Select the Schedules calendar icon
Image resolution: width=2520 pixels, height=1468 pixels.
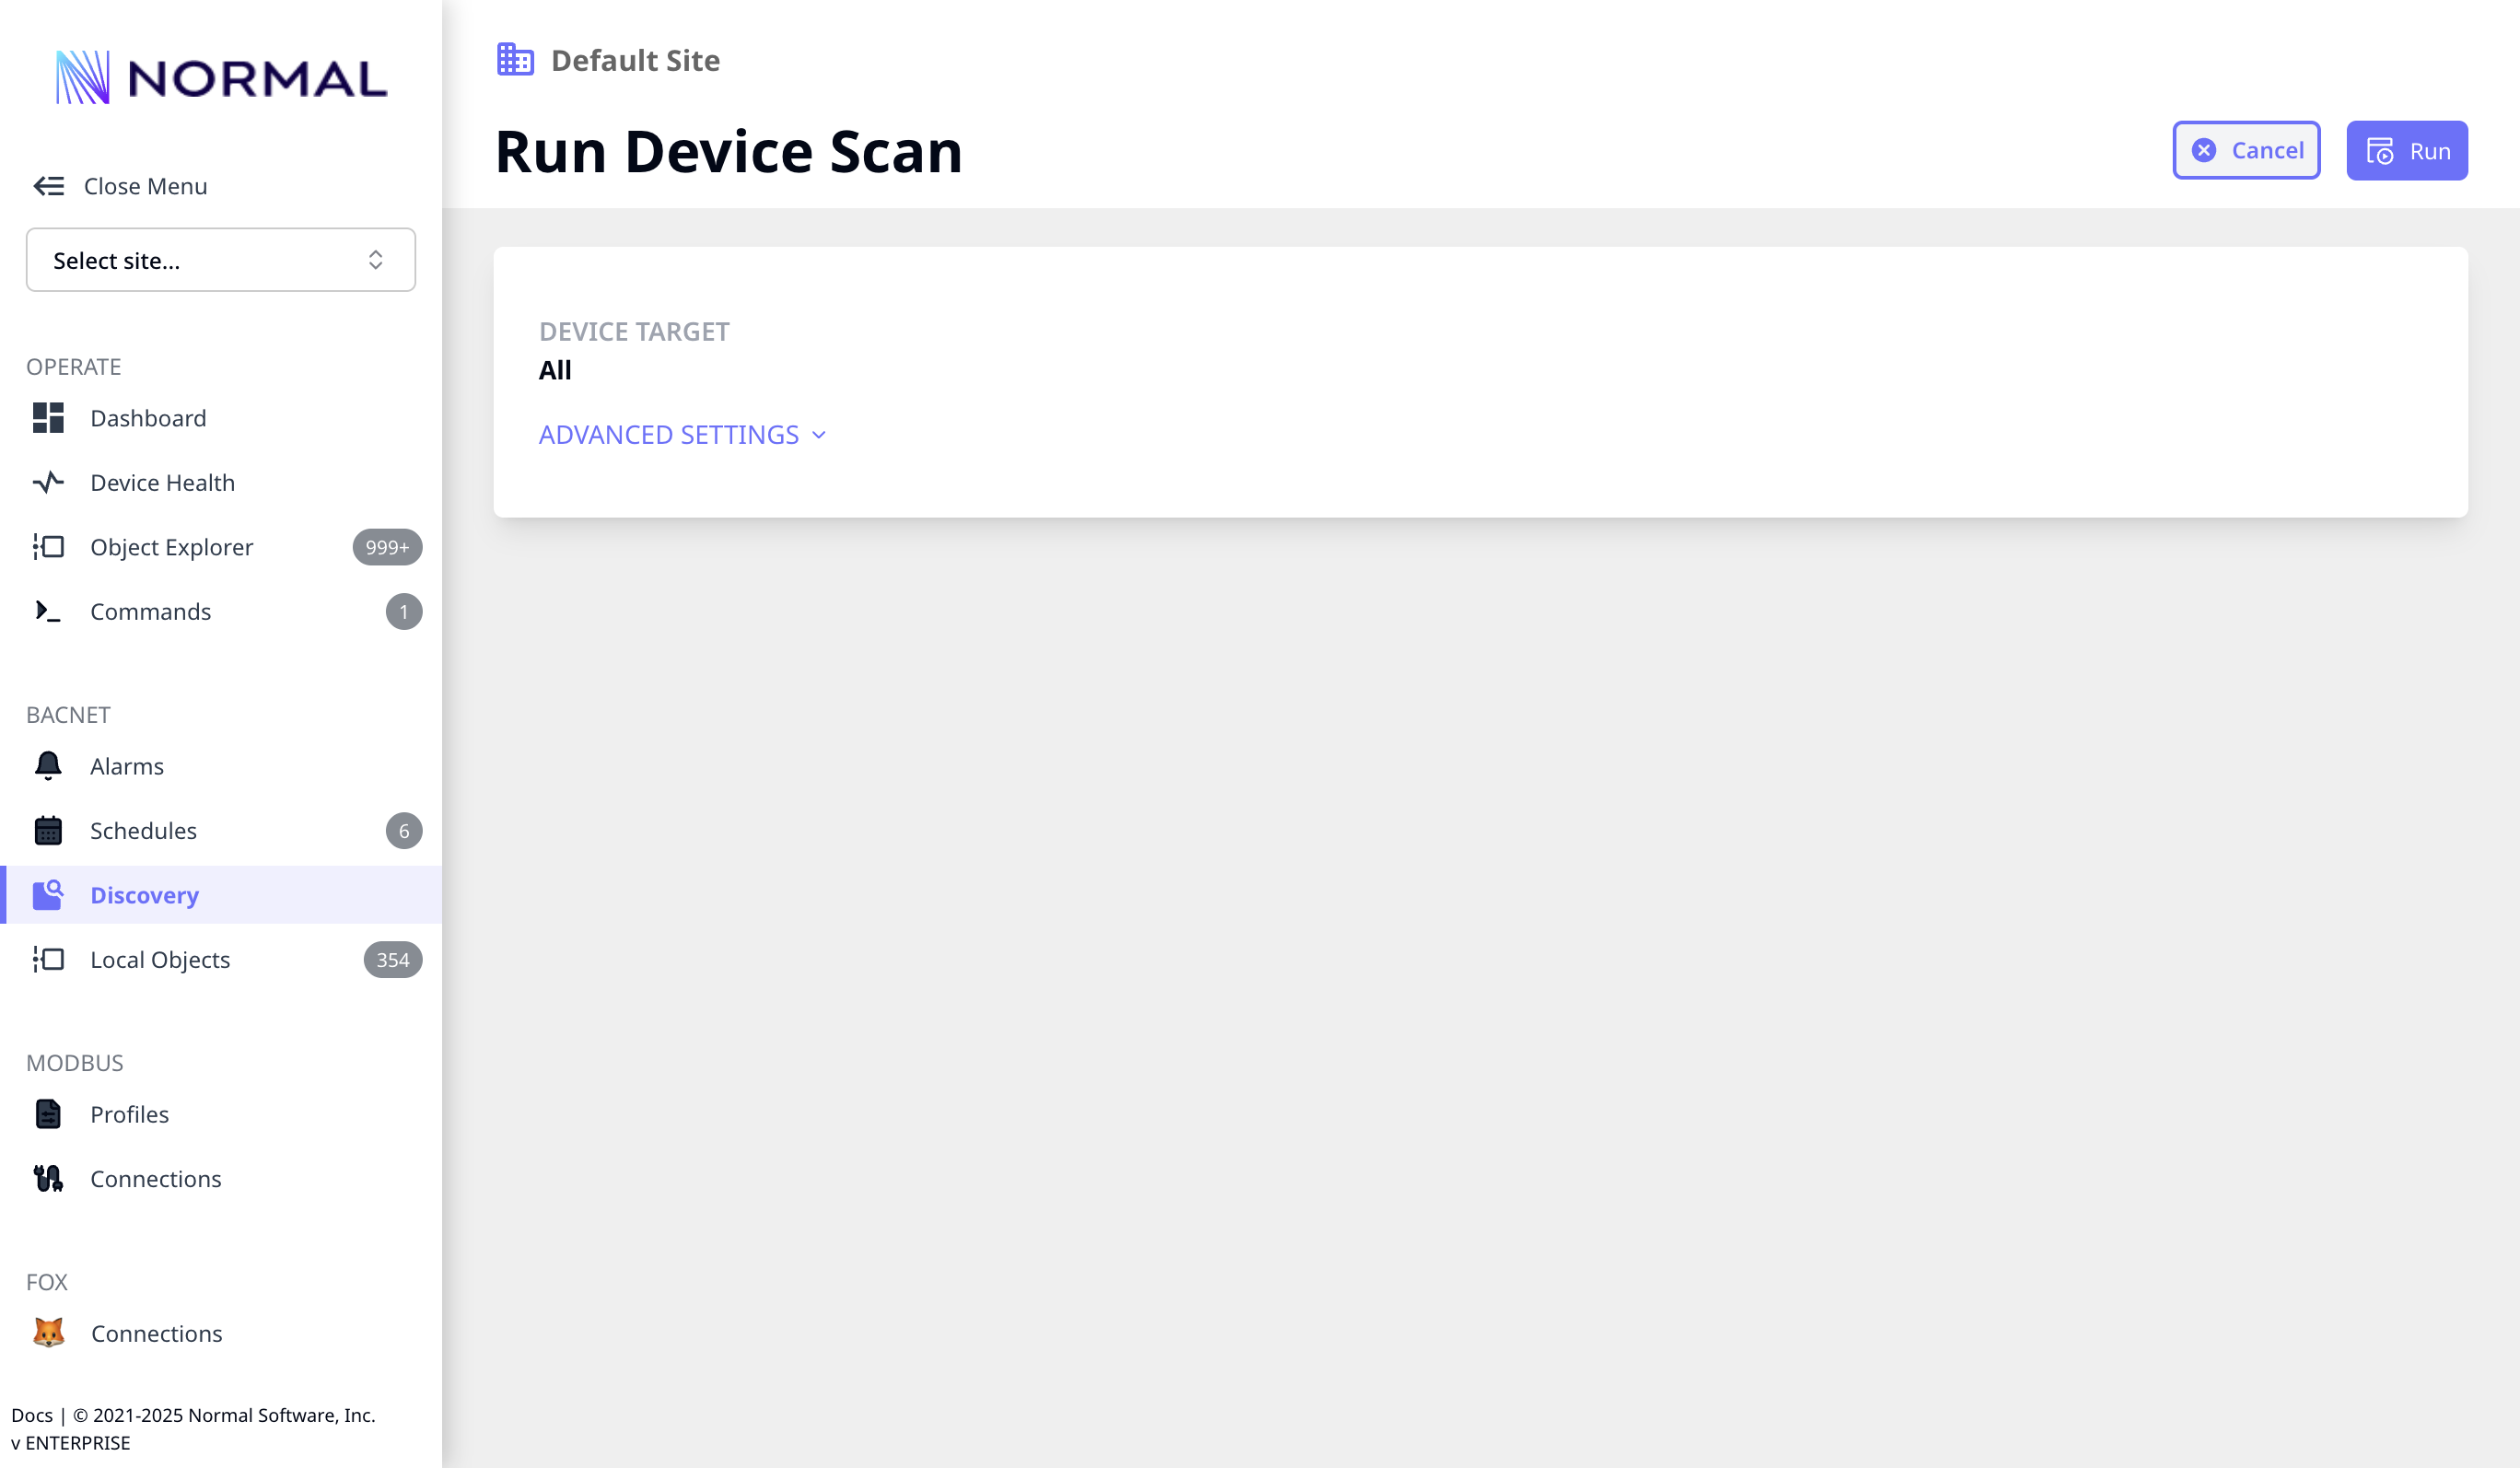pyautogui.click(x=47, y=830)
